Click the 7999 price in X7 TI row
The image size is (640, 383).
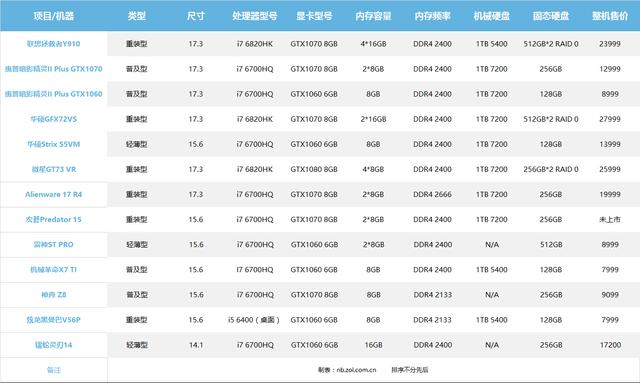(x=610, y=269)
